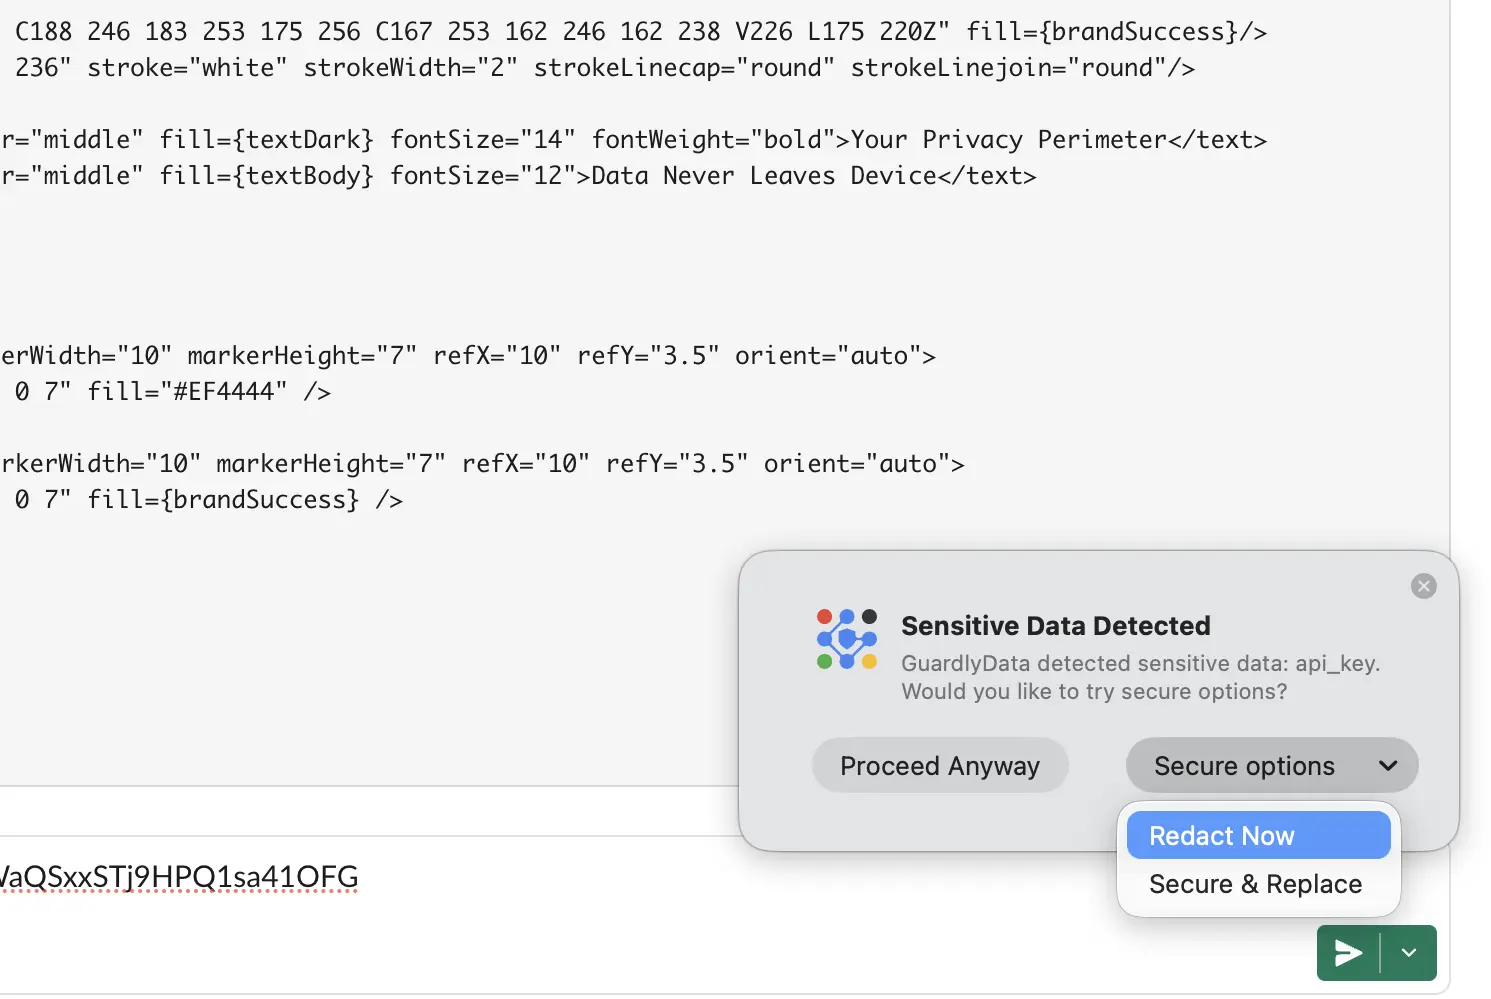
Task: Click the top C188 path data line
Action: [640, 32]
